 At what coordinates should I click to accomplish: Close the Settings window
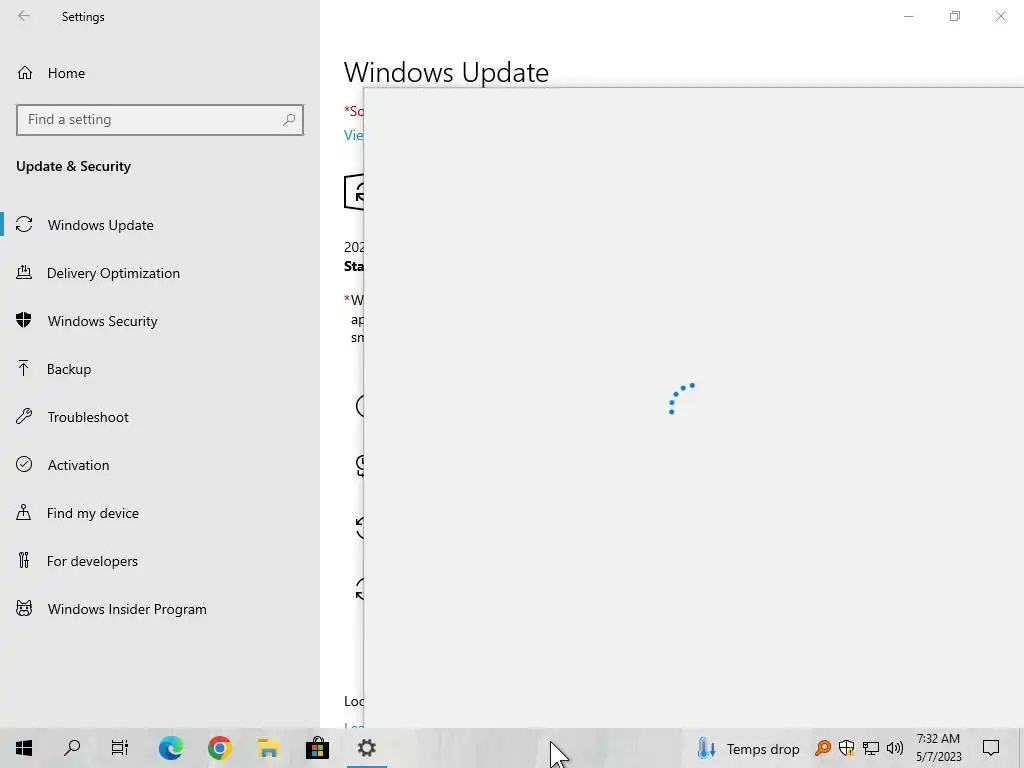[x=1000, y=16]
